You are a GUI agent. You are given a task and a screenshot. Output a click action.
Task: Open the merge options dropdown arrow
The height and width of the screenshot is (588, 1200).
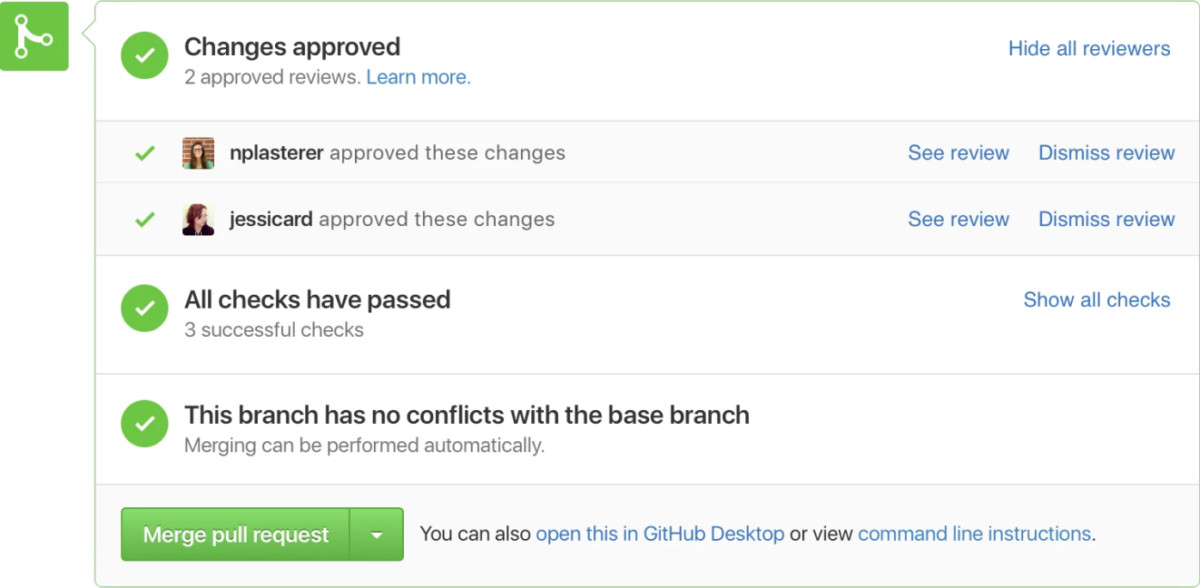377,534
